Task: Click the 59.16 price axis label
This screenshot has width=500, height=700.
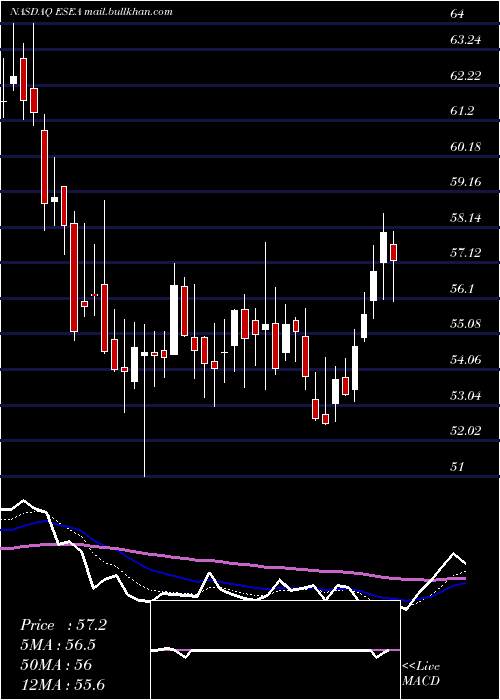Action: click(x=465, y=182)
